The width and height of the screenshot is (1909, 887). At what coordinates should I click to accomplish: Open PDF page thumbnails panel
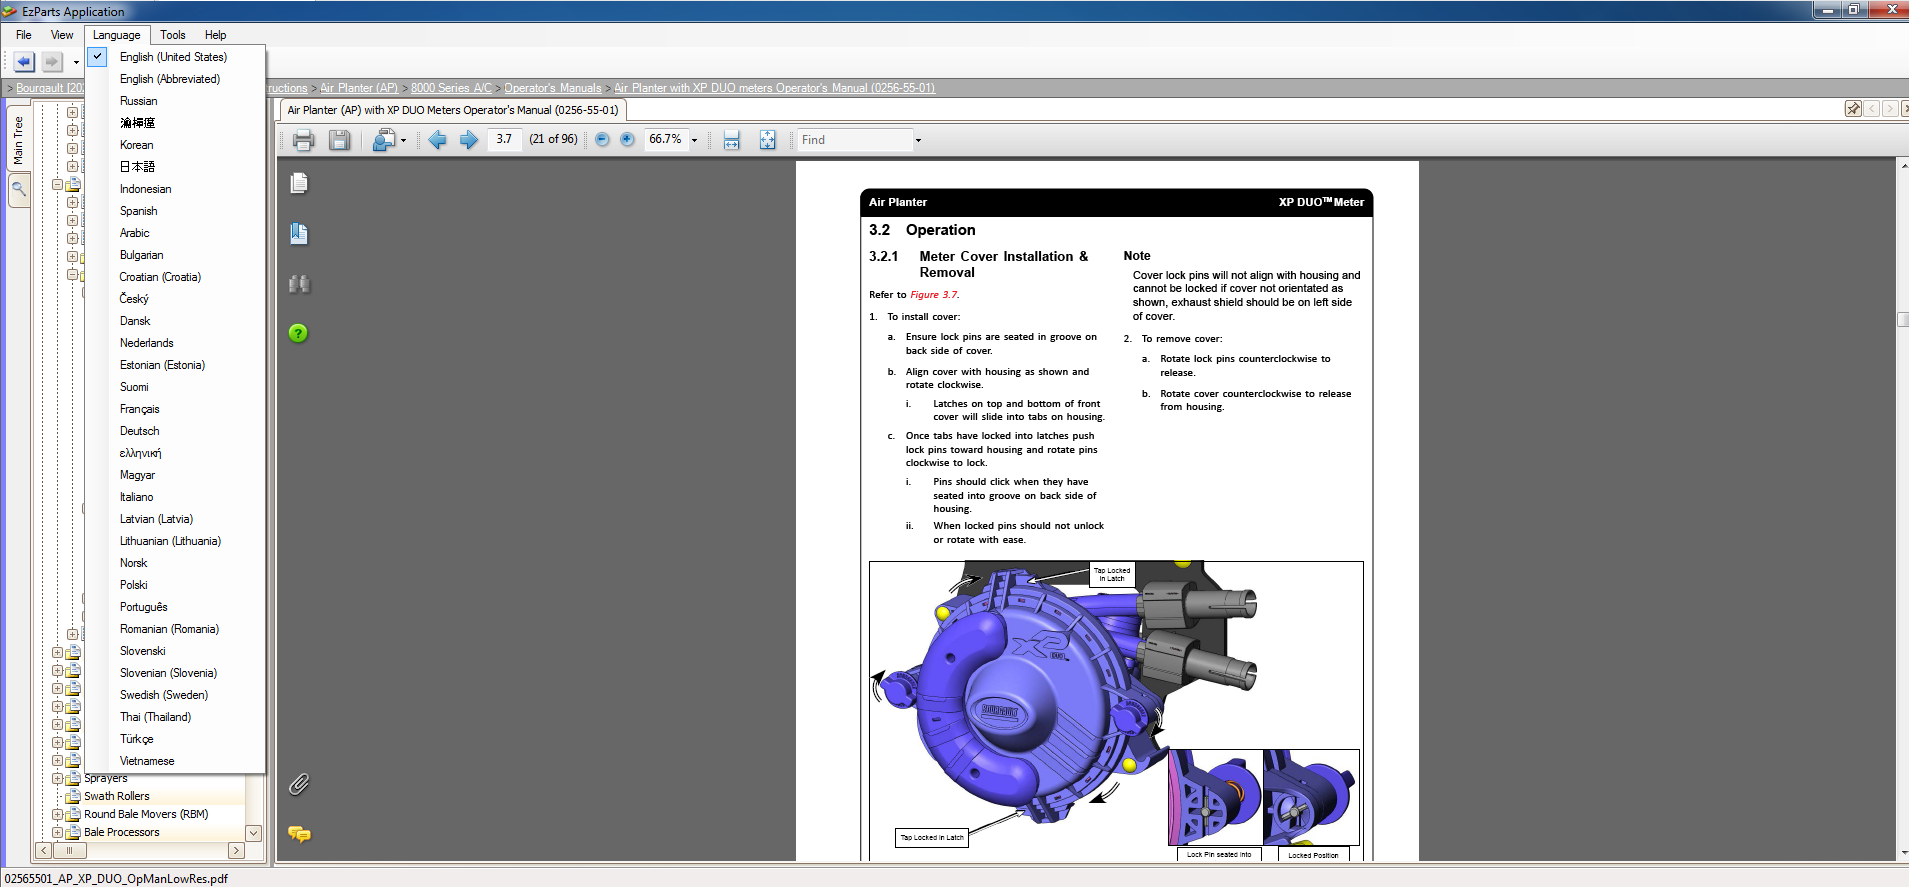(299, 183)
